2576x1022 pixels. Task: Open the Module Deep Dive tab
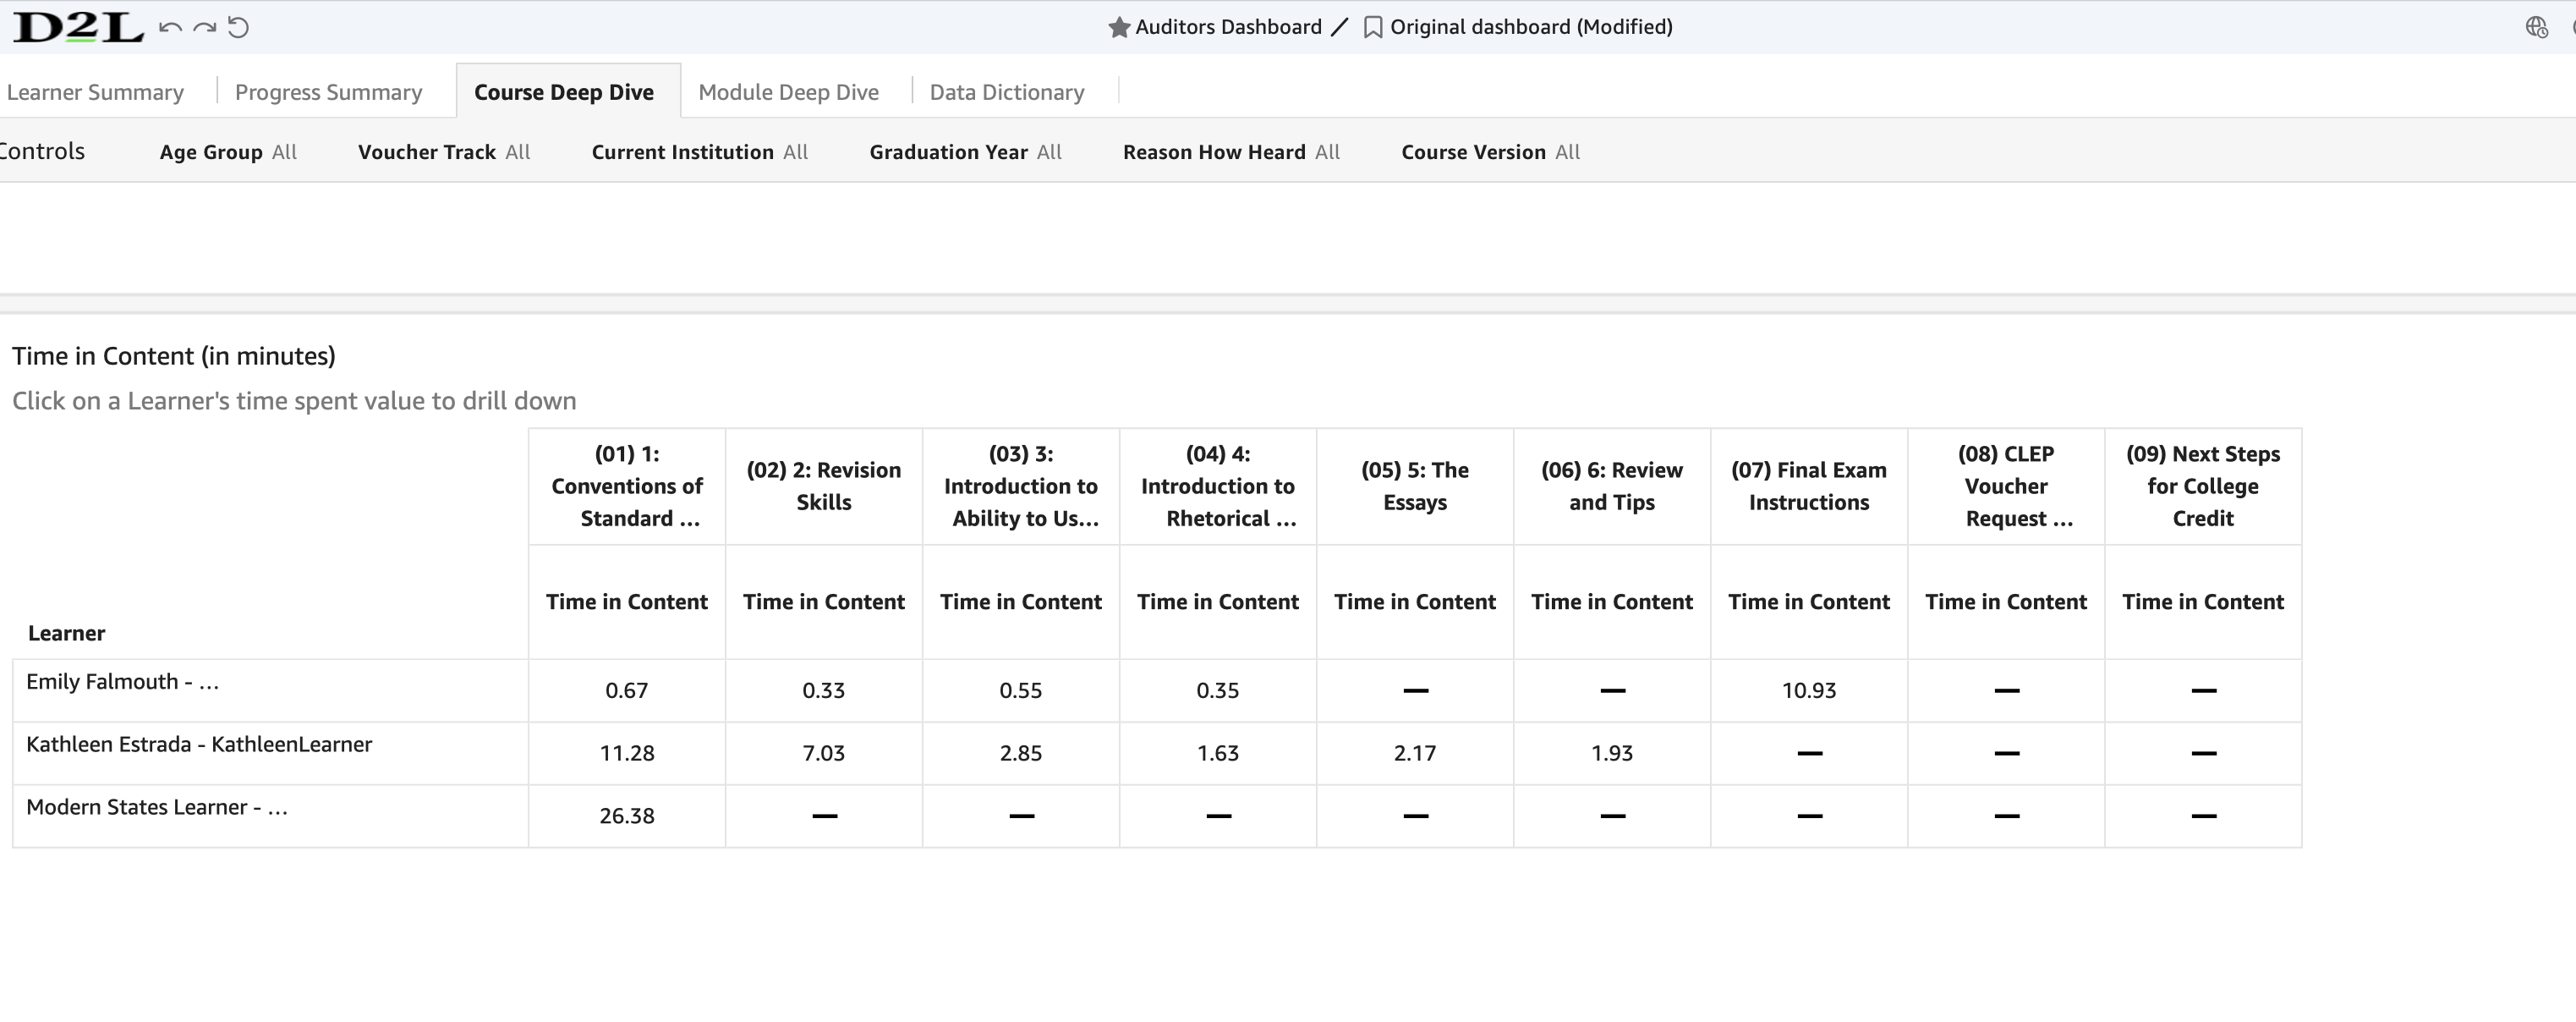(x=789, y=91)
